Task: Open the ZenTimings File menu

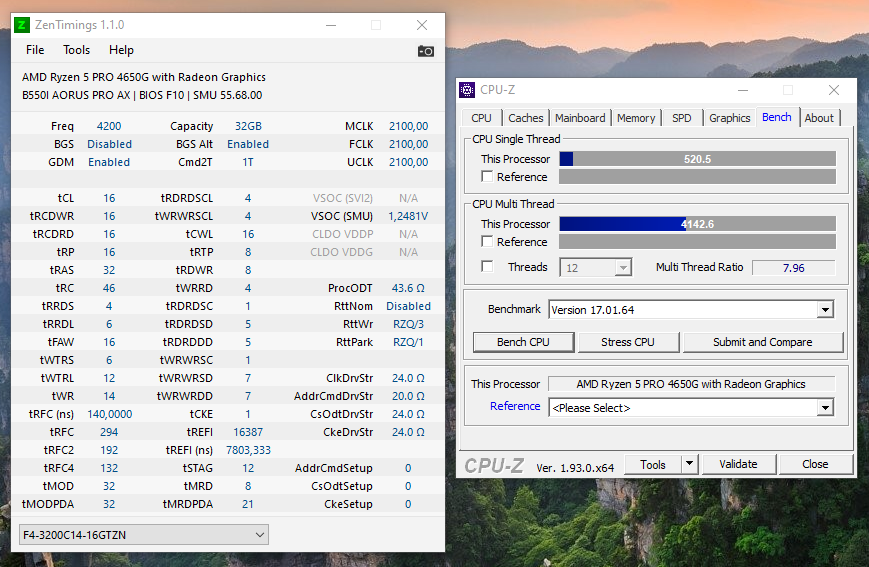Action: [35, 50]
